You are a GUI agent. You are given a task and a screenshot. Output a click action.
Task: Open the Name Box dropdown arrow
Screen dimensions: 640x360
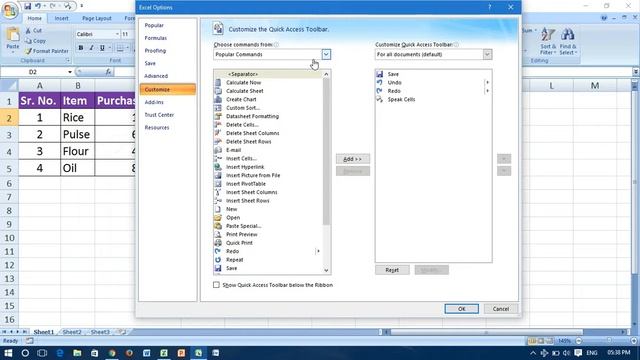[70, 72]
